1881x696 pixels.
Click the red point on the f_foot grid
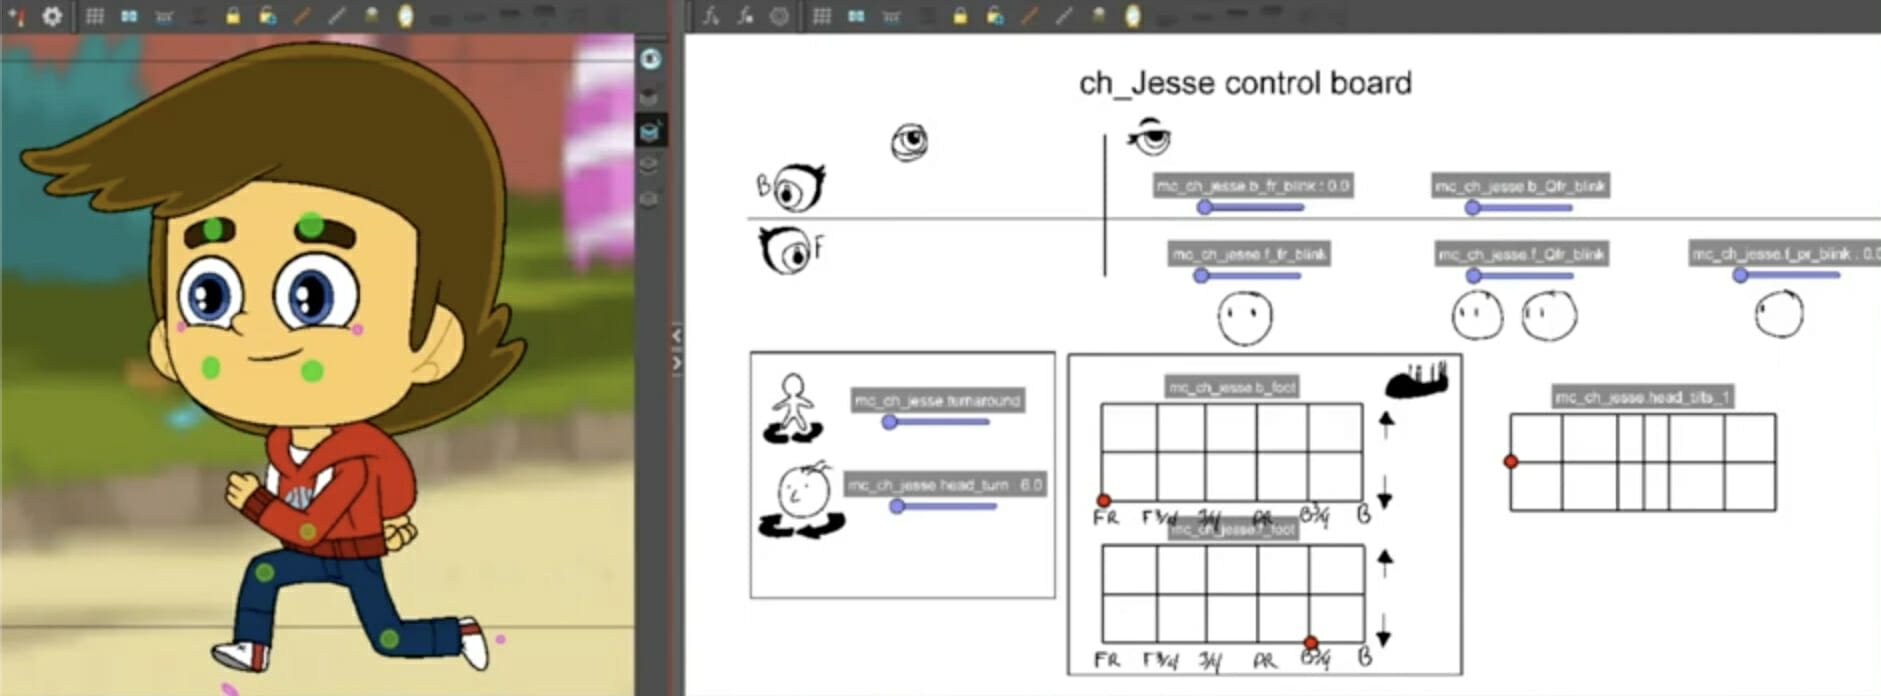(1310, 643)
